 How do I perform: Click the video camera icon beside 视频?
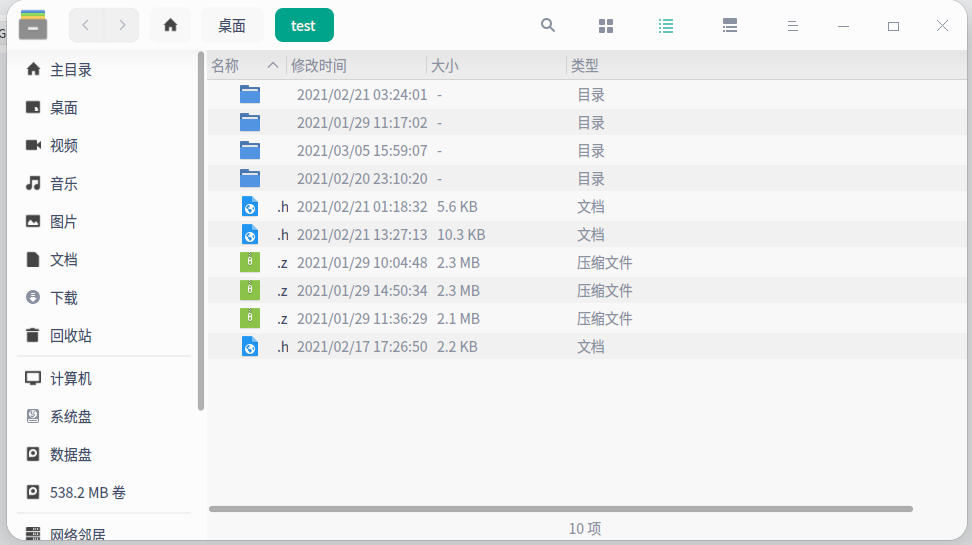(x=33, y=145)
